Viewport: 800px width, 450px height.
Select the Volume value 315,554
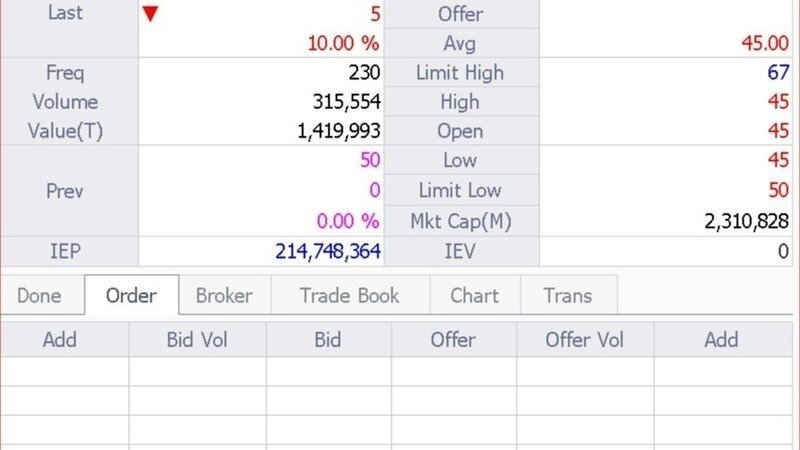point(347,102)
